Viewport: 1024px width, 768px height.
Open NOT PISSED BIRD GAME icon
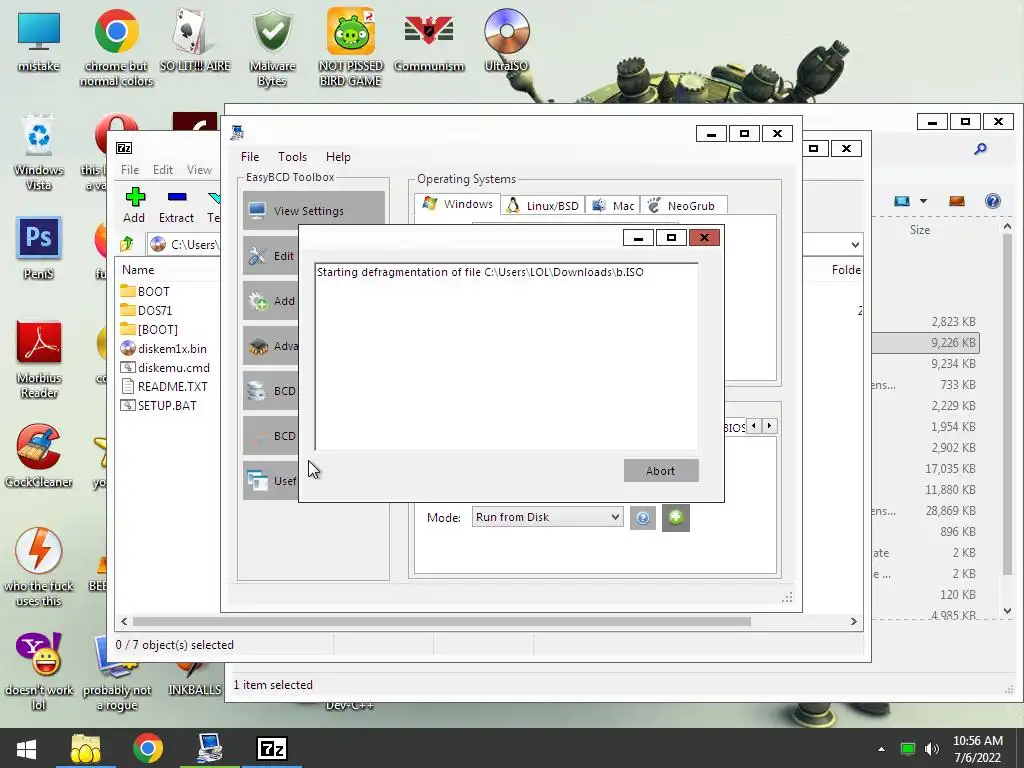pos(351,47)
